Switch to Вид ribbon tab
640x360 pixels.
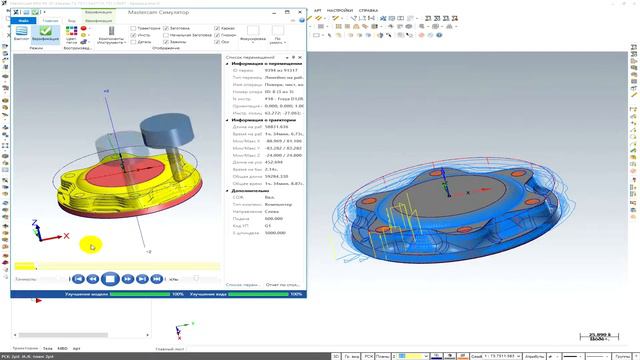(71, 20)
